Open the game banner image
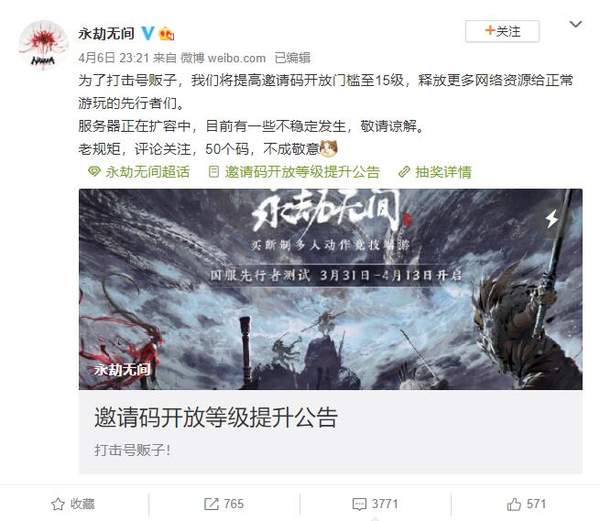Screen dimensions: 600x521 331,289
